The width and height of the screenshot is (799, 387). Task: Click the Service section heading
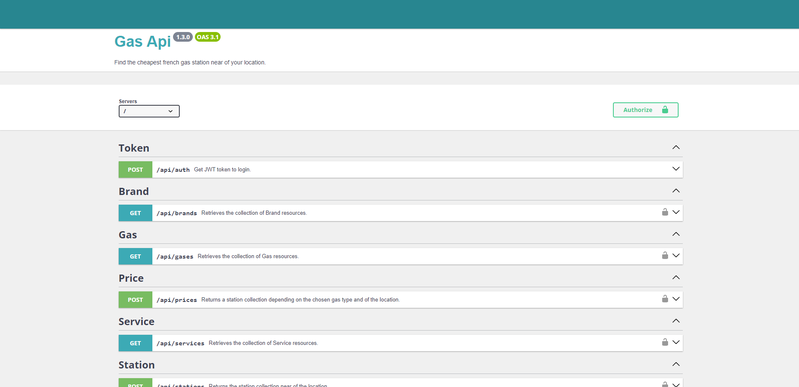137,321
